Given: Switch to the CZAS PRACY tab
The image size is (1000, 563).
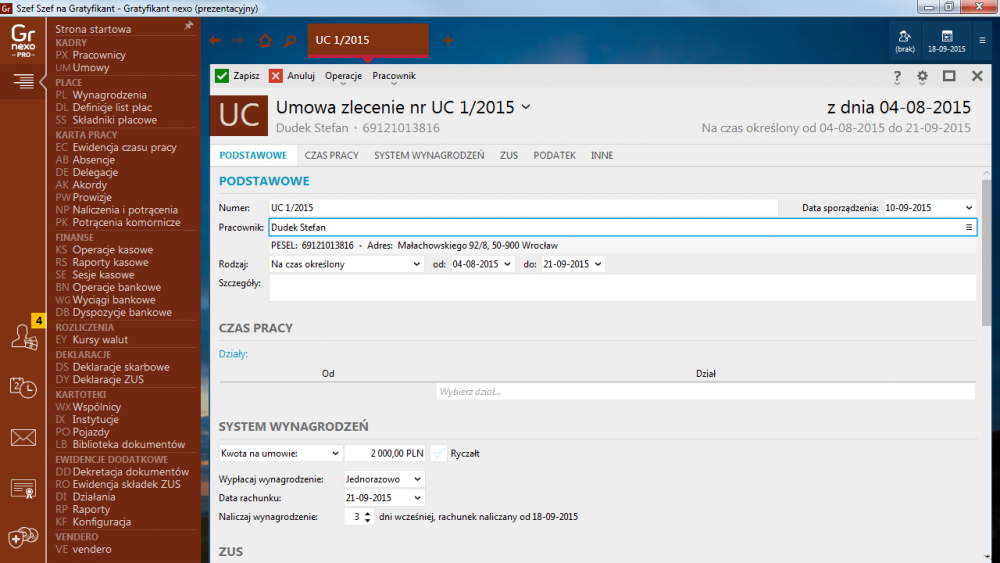Looking at the screenshot, I should pos(331,156).
